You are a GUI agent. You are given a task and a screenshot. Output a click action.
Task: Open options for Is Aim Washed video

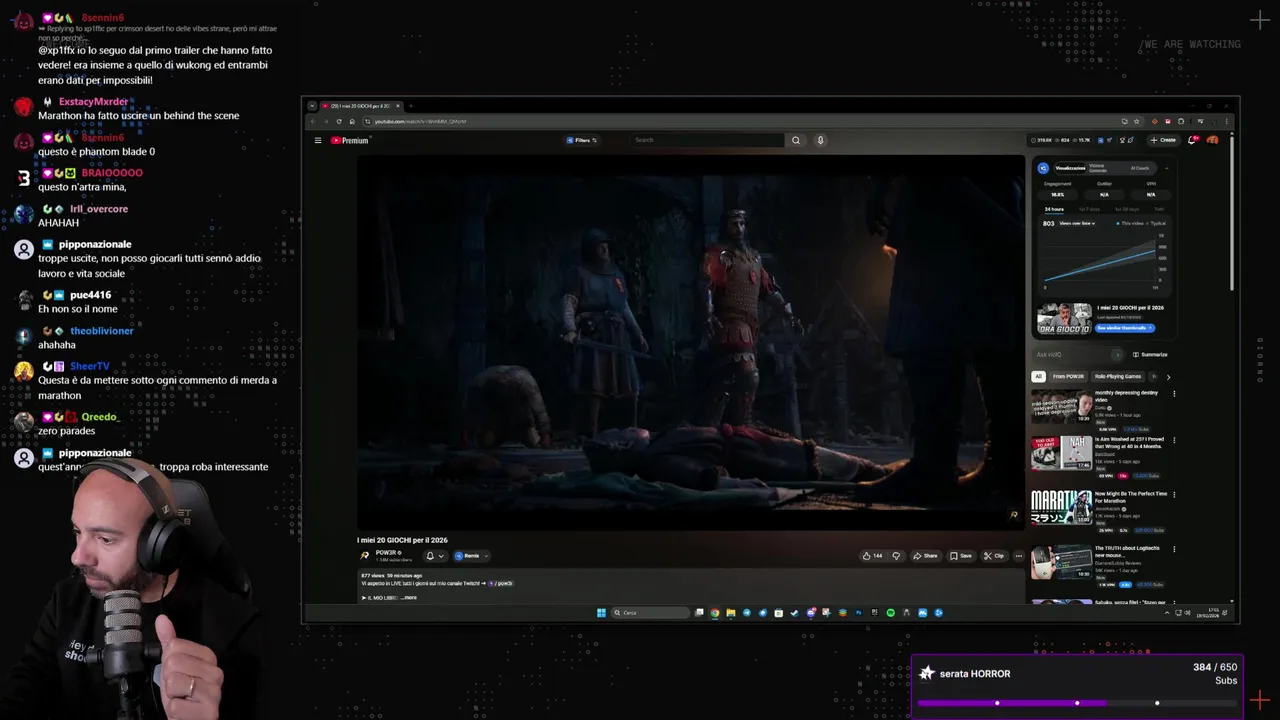(1174, 440)
